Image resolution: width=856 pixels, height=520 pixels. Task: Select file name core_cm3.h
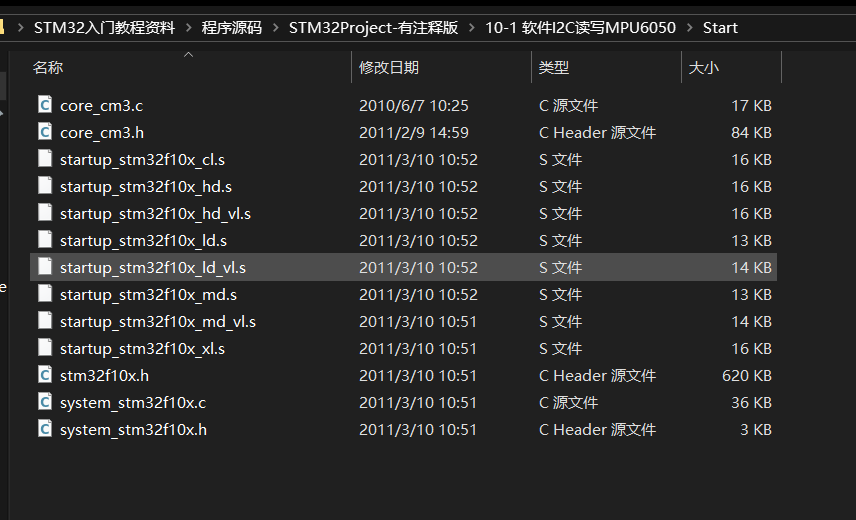[102, 133]
